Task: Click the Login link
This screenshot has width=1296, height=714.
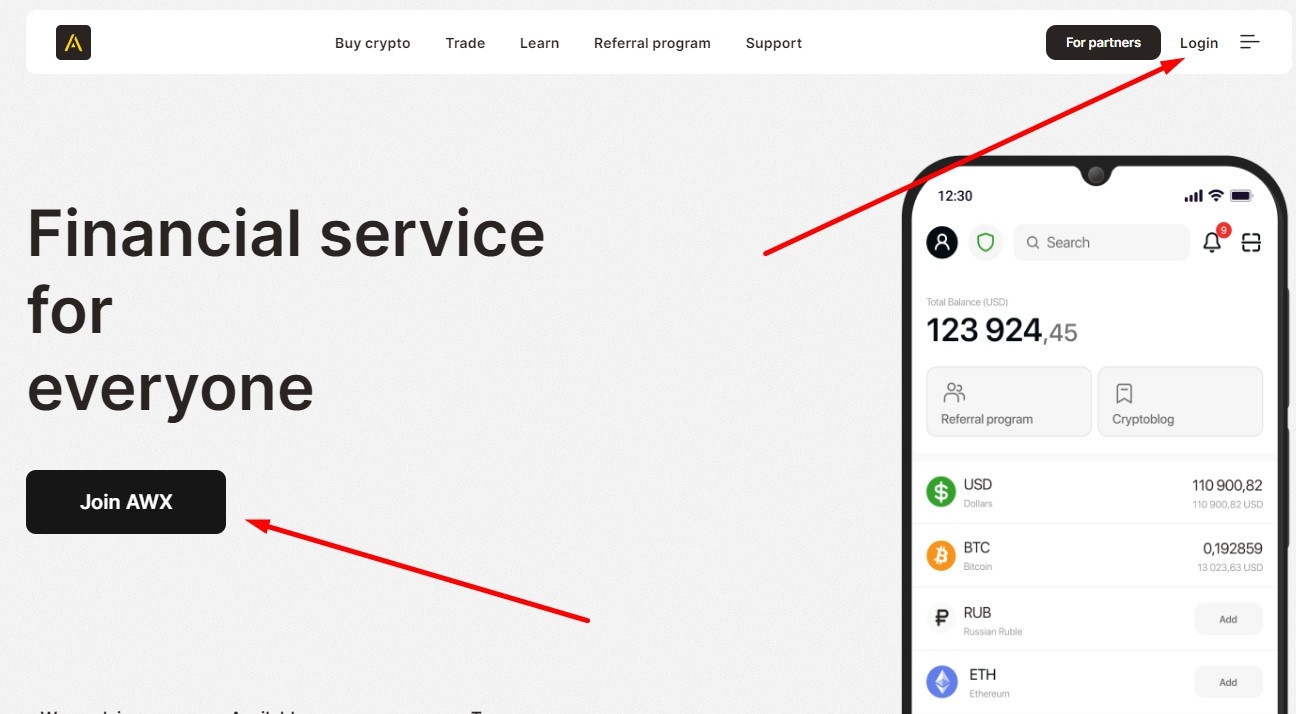Action: click(x=1198, y=43)
